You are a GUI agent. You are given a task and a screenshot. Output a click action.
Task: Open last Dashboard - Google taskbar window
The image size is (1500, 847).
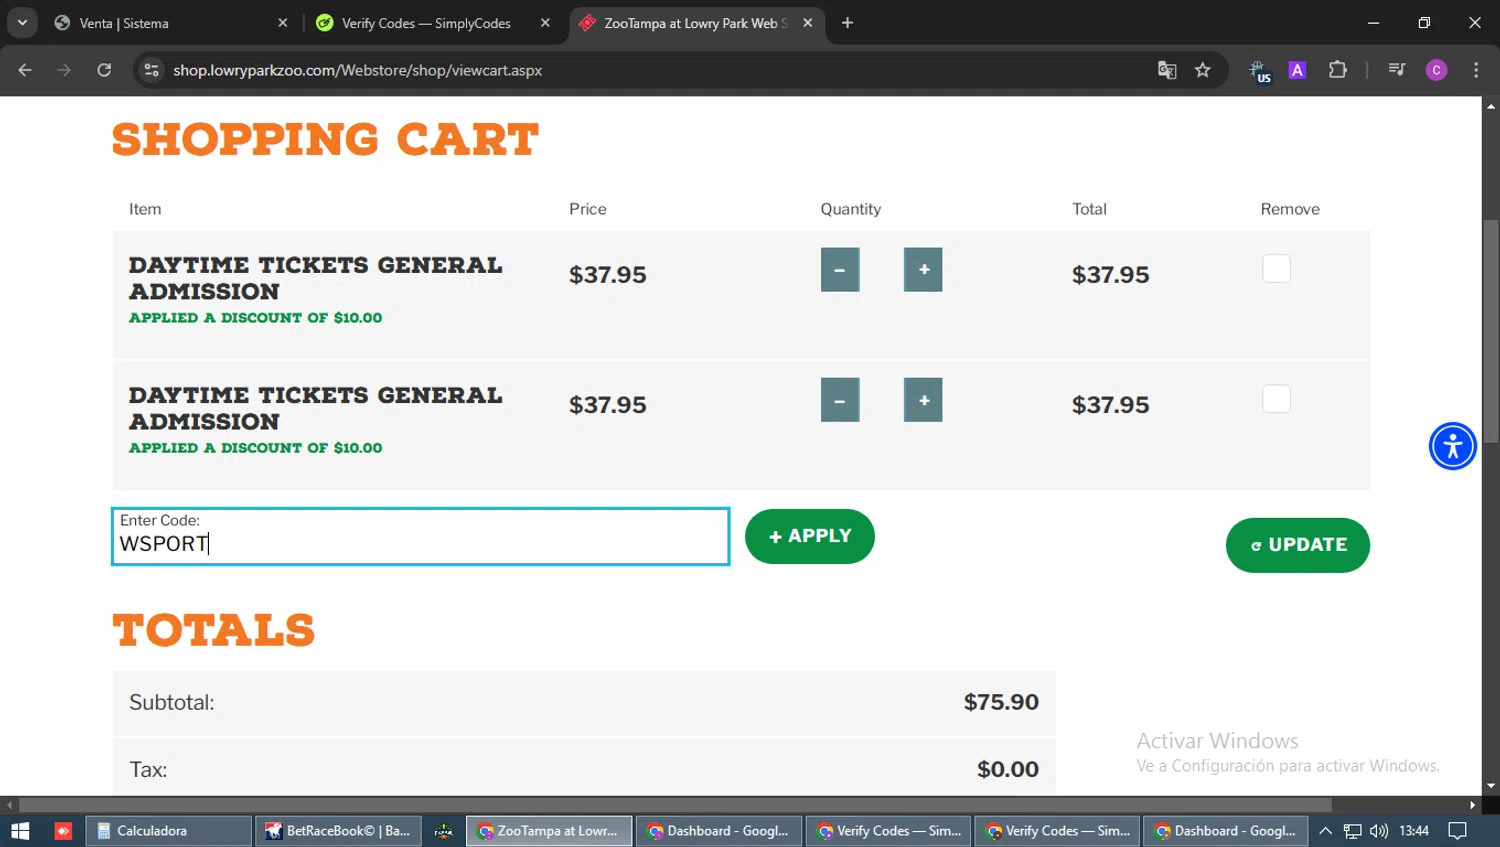1226,831
